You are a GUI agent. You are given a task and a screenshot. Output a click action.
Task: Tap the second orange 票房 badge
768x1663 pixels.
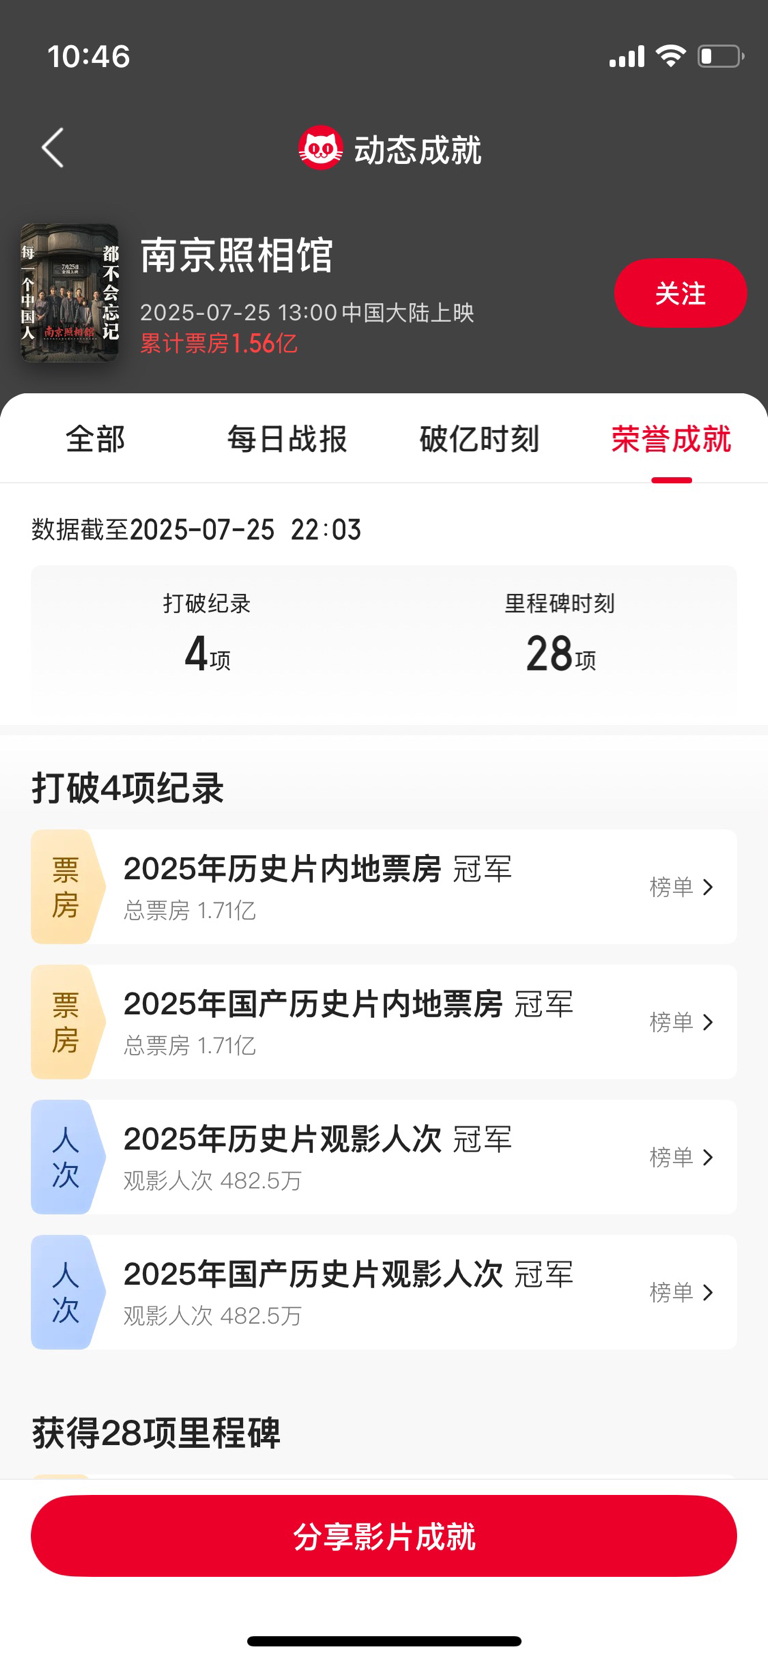click(x=67, y=1022)
